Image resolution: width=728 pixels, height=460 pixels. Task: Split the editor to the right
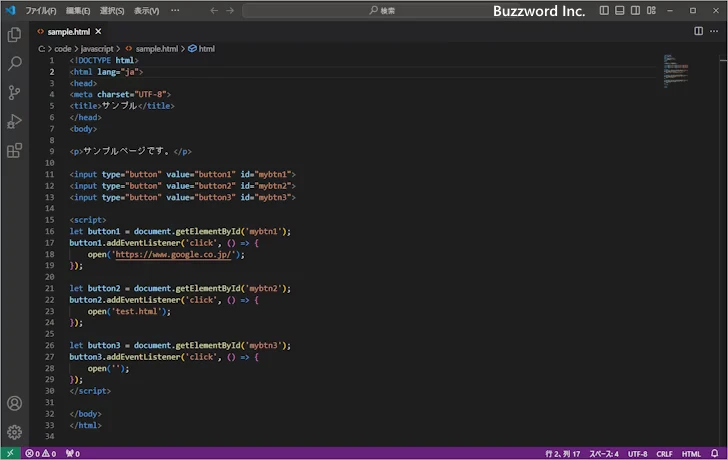tap(698, 31)
